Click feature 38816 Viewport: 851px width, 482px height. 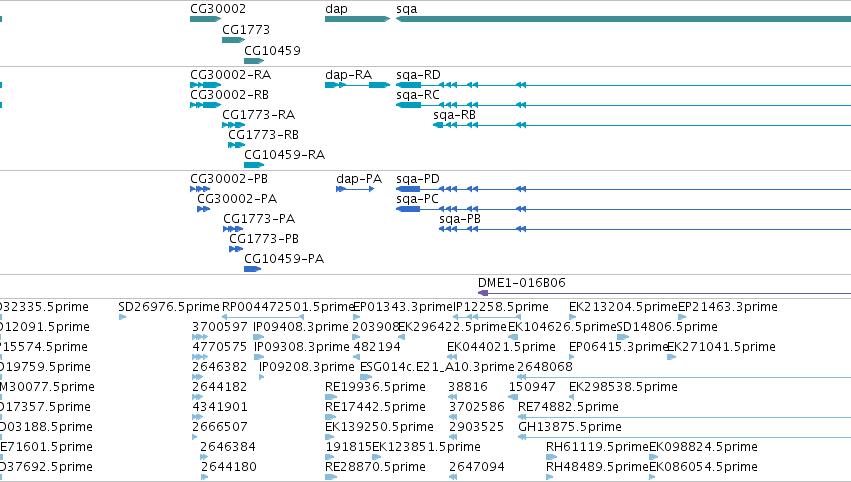point(468,387)
